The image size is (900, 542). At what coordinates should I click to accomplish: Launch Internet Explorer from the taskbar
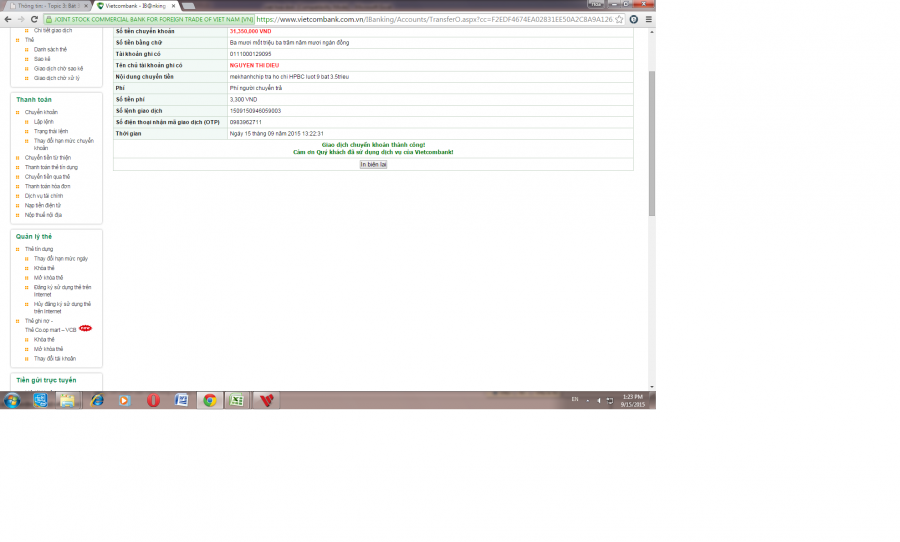pos(97,400)
